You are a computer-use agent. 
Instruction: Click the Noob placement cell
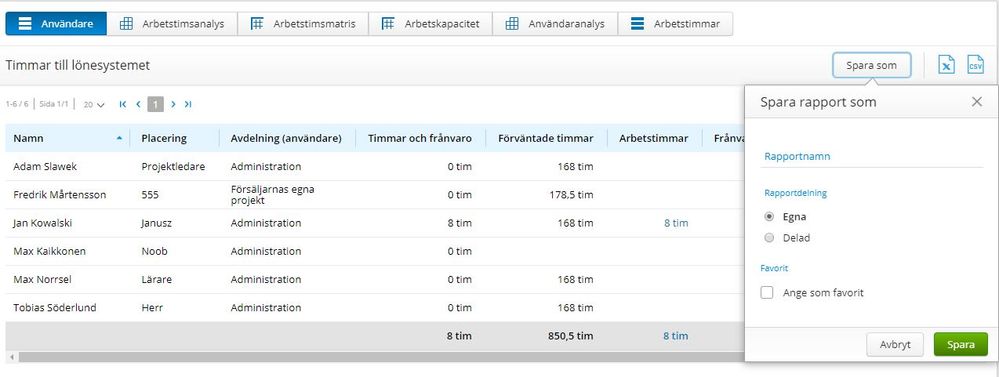pos(154,251)
